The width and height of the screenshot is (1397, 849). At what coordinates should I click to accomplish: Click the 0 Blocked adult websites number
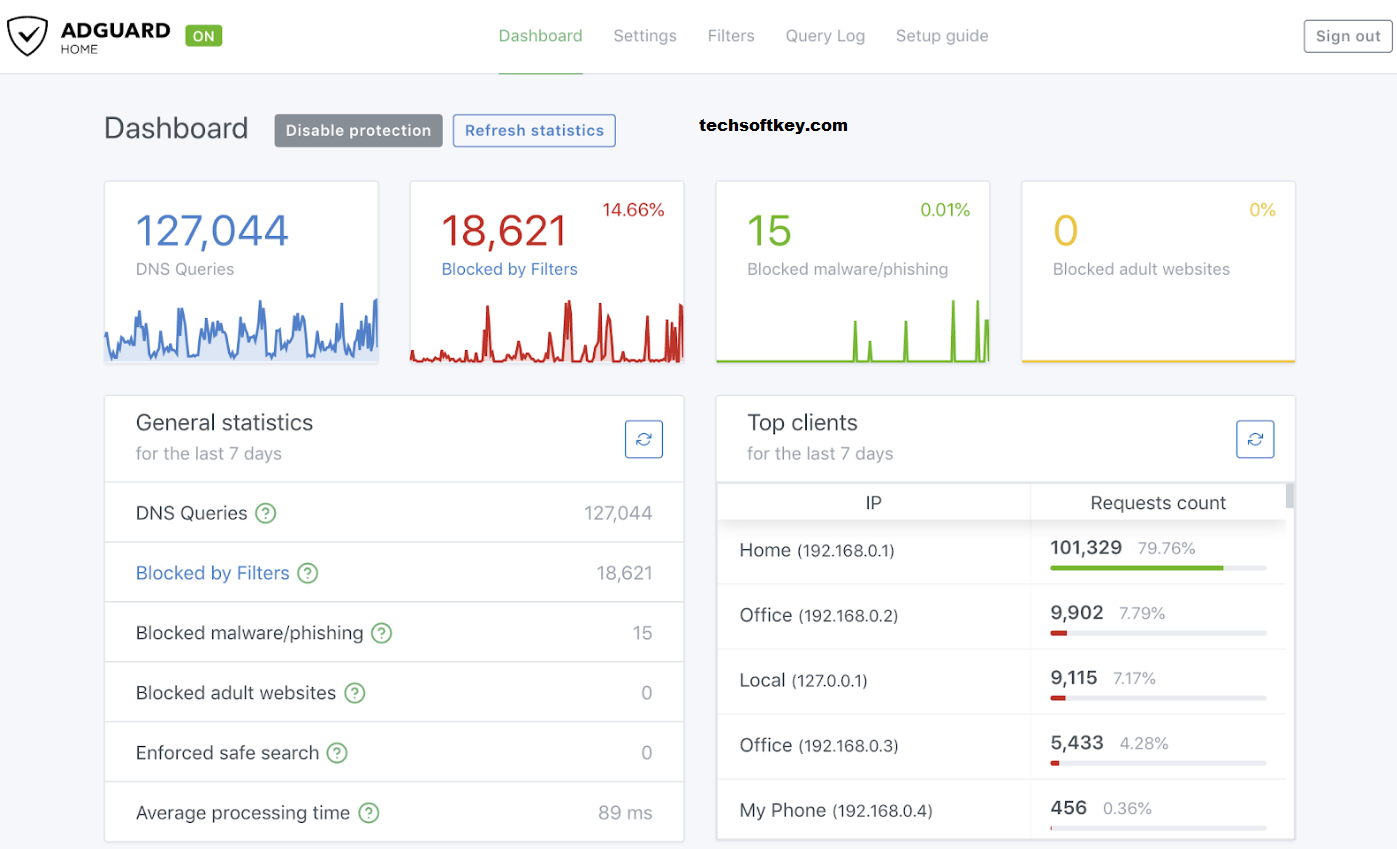pos(1066,231)
